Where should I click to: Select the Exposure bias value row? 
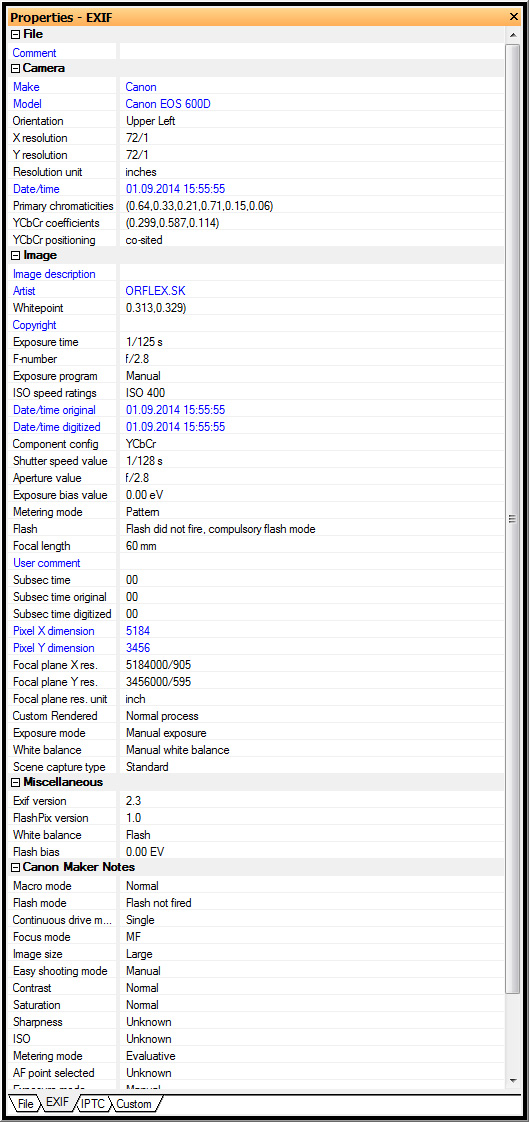pyautogui.click(x=256, y=495)
